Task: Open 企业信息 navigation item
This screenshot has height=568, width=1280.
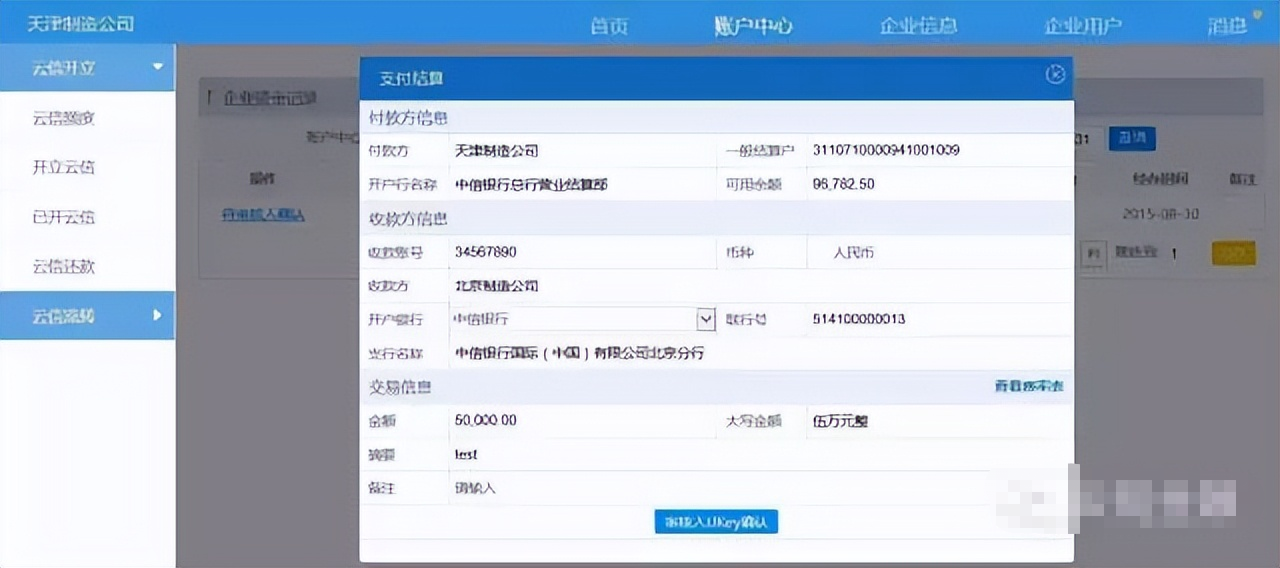Action: [x=918, y=26]
